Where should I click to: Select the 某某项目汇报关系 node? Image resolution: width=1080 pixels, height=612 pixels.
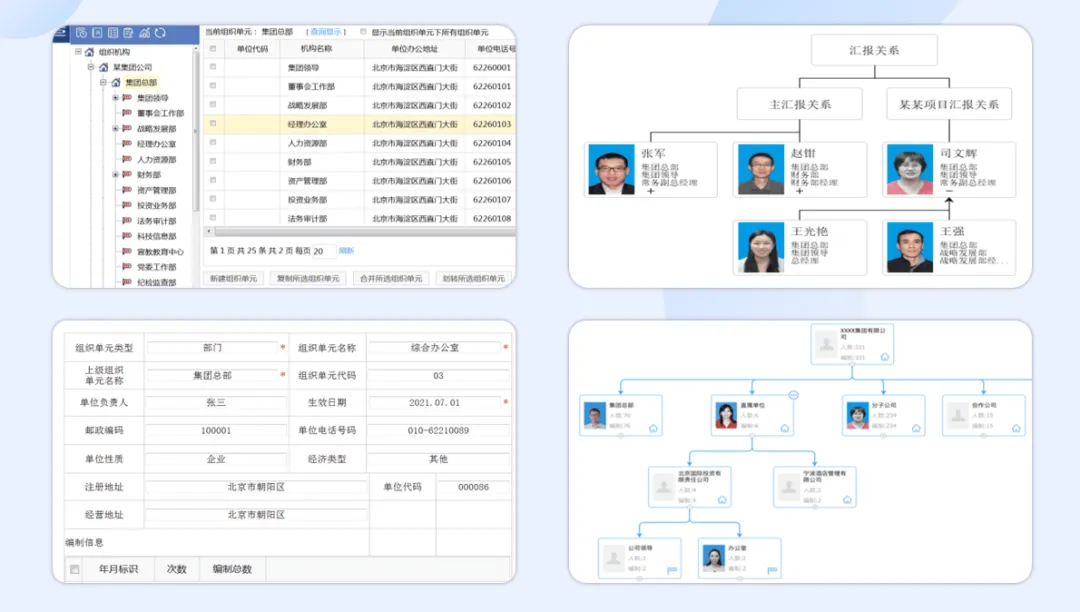coord(949,105)
